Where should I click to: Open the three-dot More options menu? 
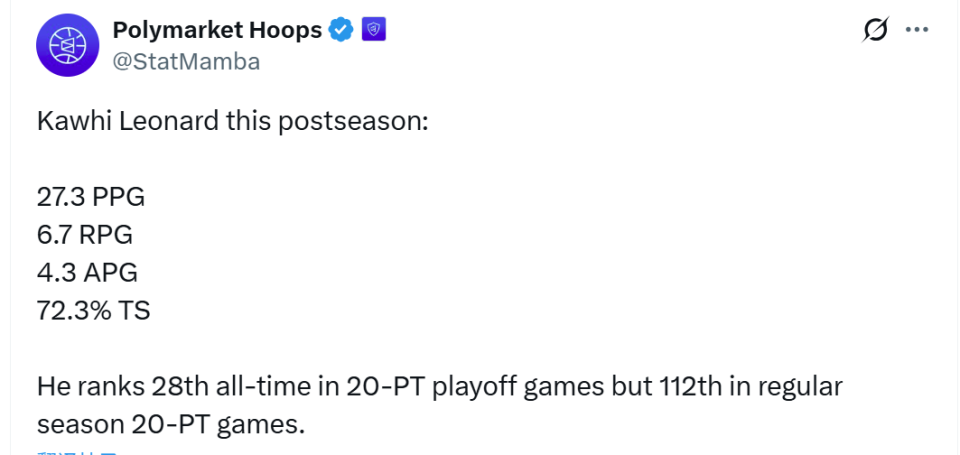pyautogui.click(x=917, y=30)
